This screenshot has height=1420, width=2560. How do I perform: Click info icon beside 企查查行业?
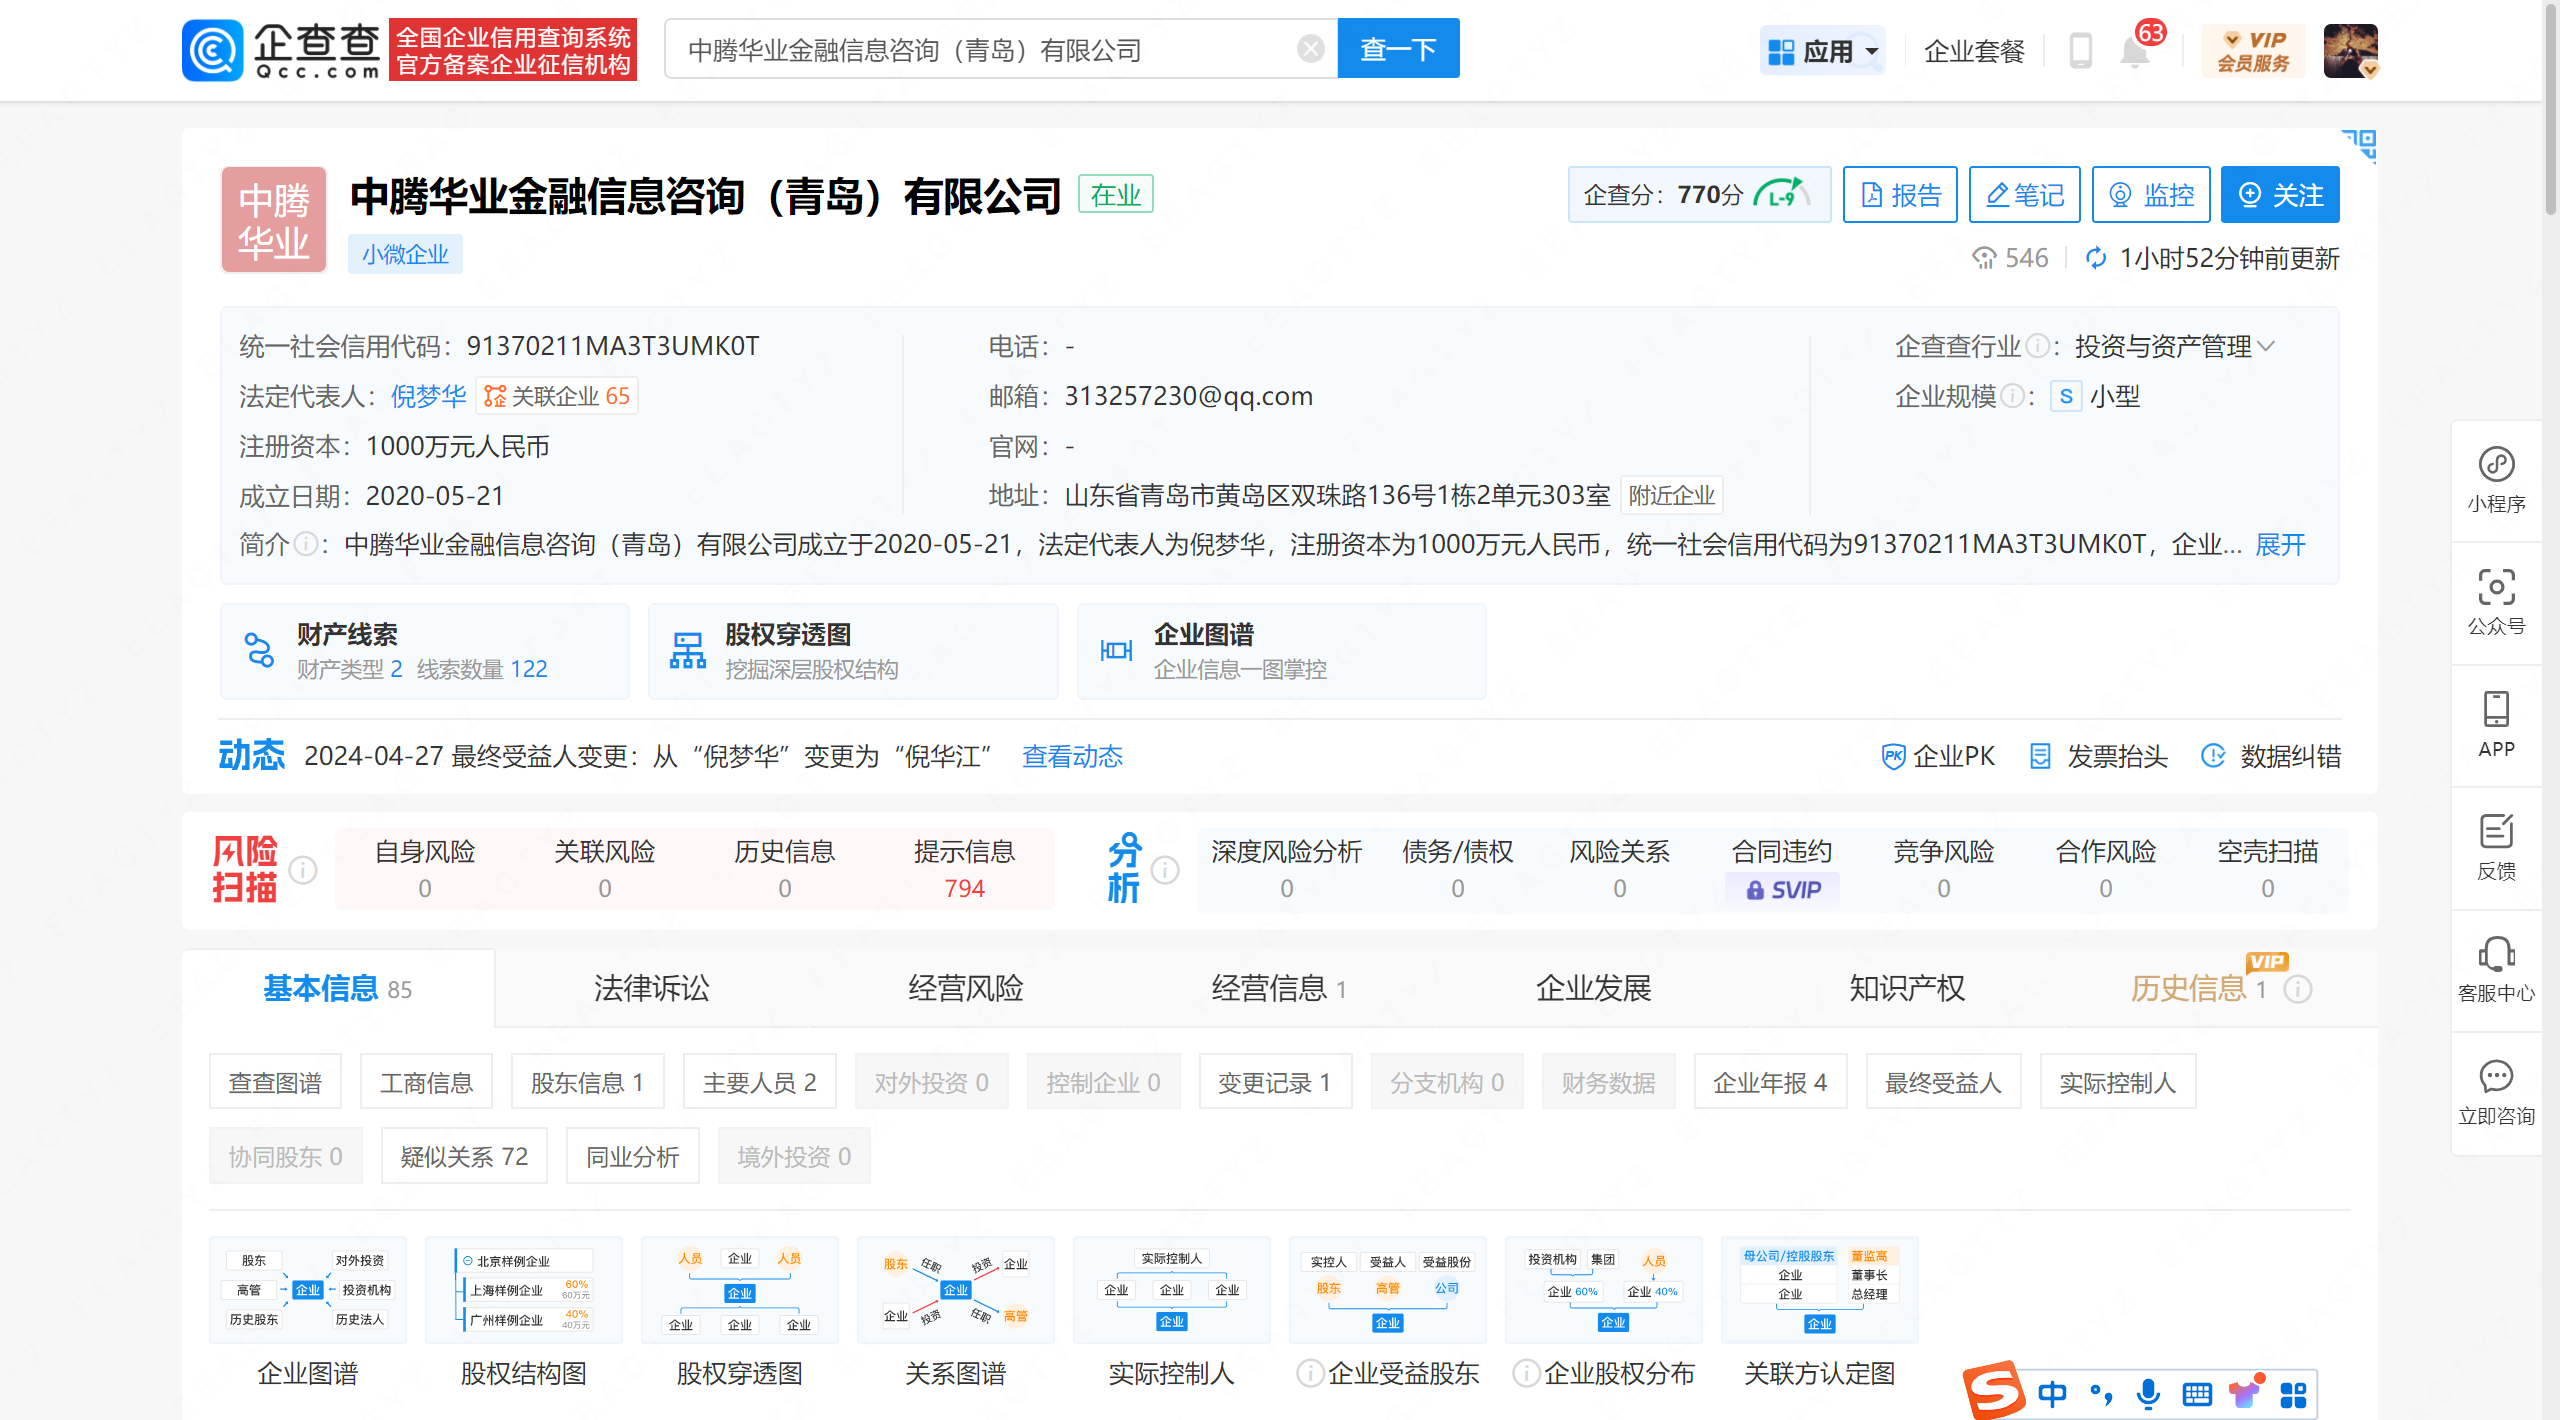point(2037,346)
